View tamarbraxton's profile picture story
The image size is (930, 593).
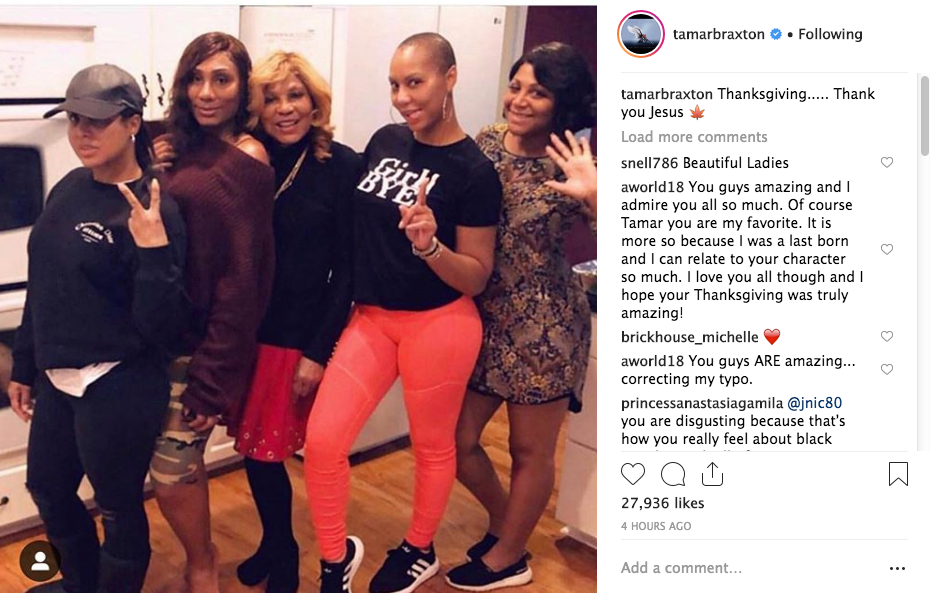pos(641,34)
